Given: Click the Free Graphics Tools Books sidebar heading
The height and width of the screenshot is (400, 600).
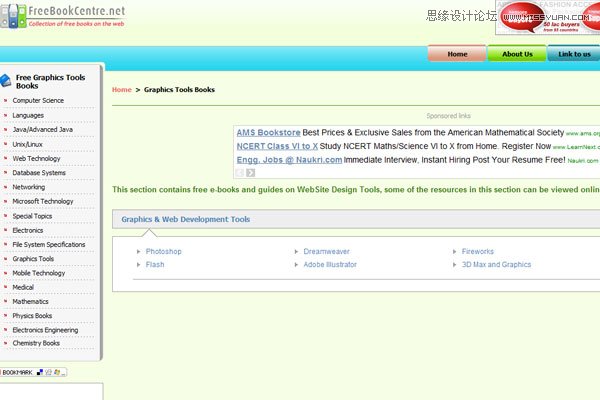Looking at the screenshot, I should point(50,81).
